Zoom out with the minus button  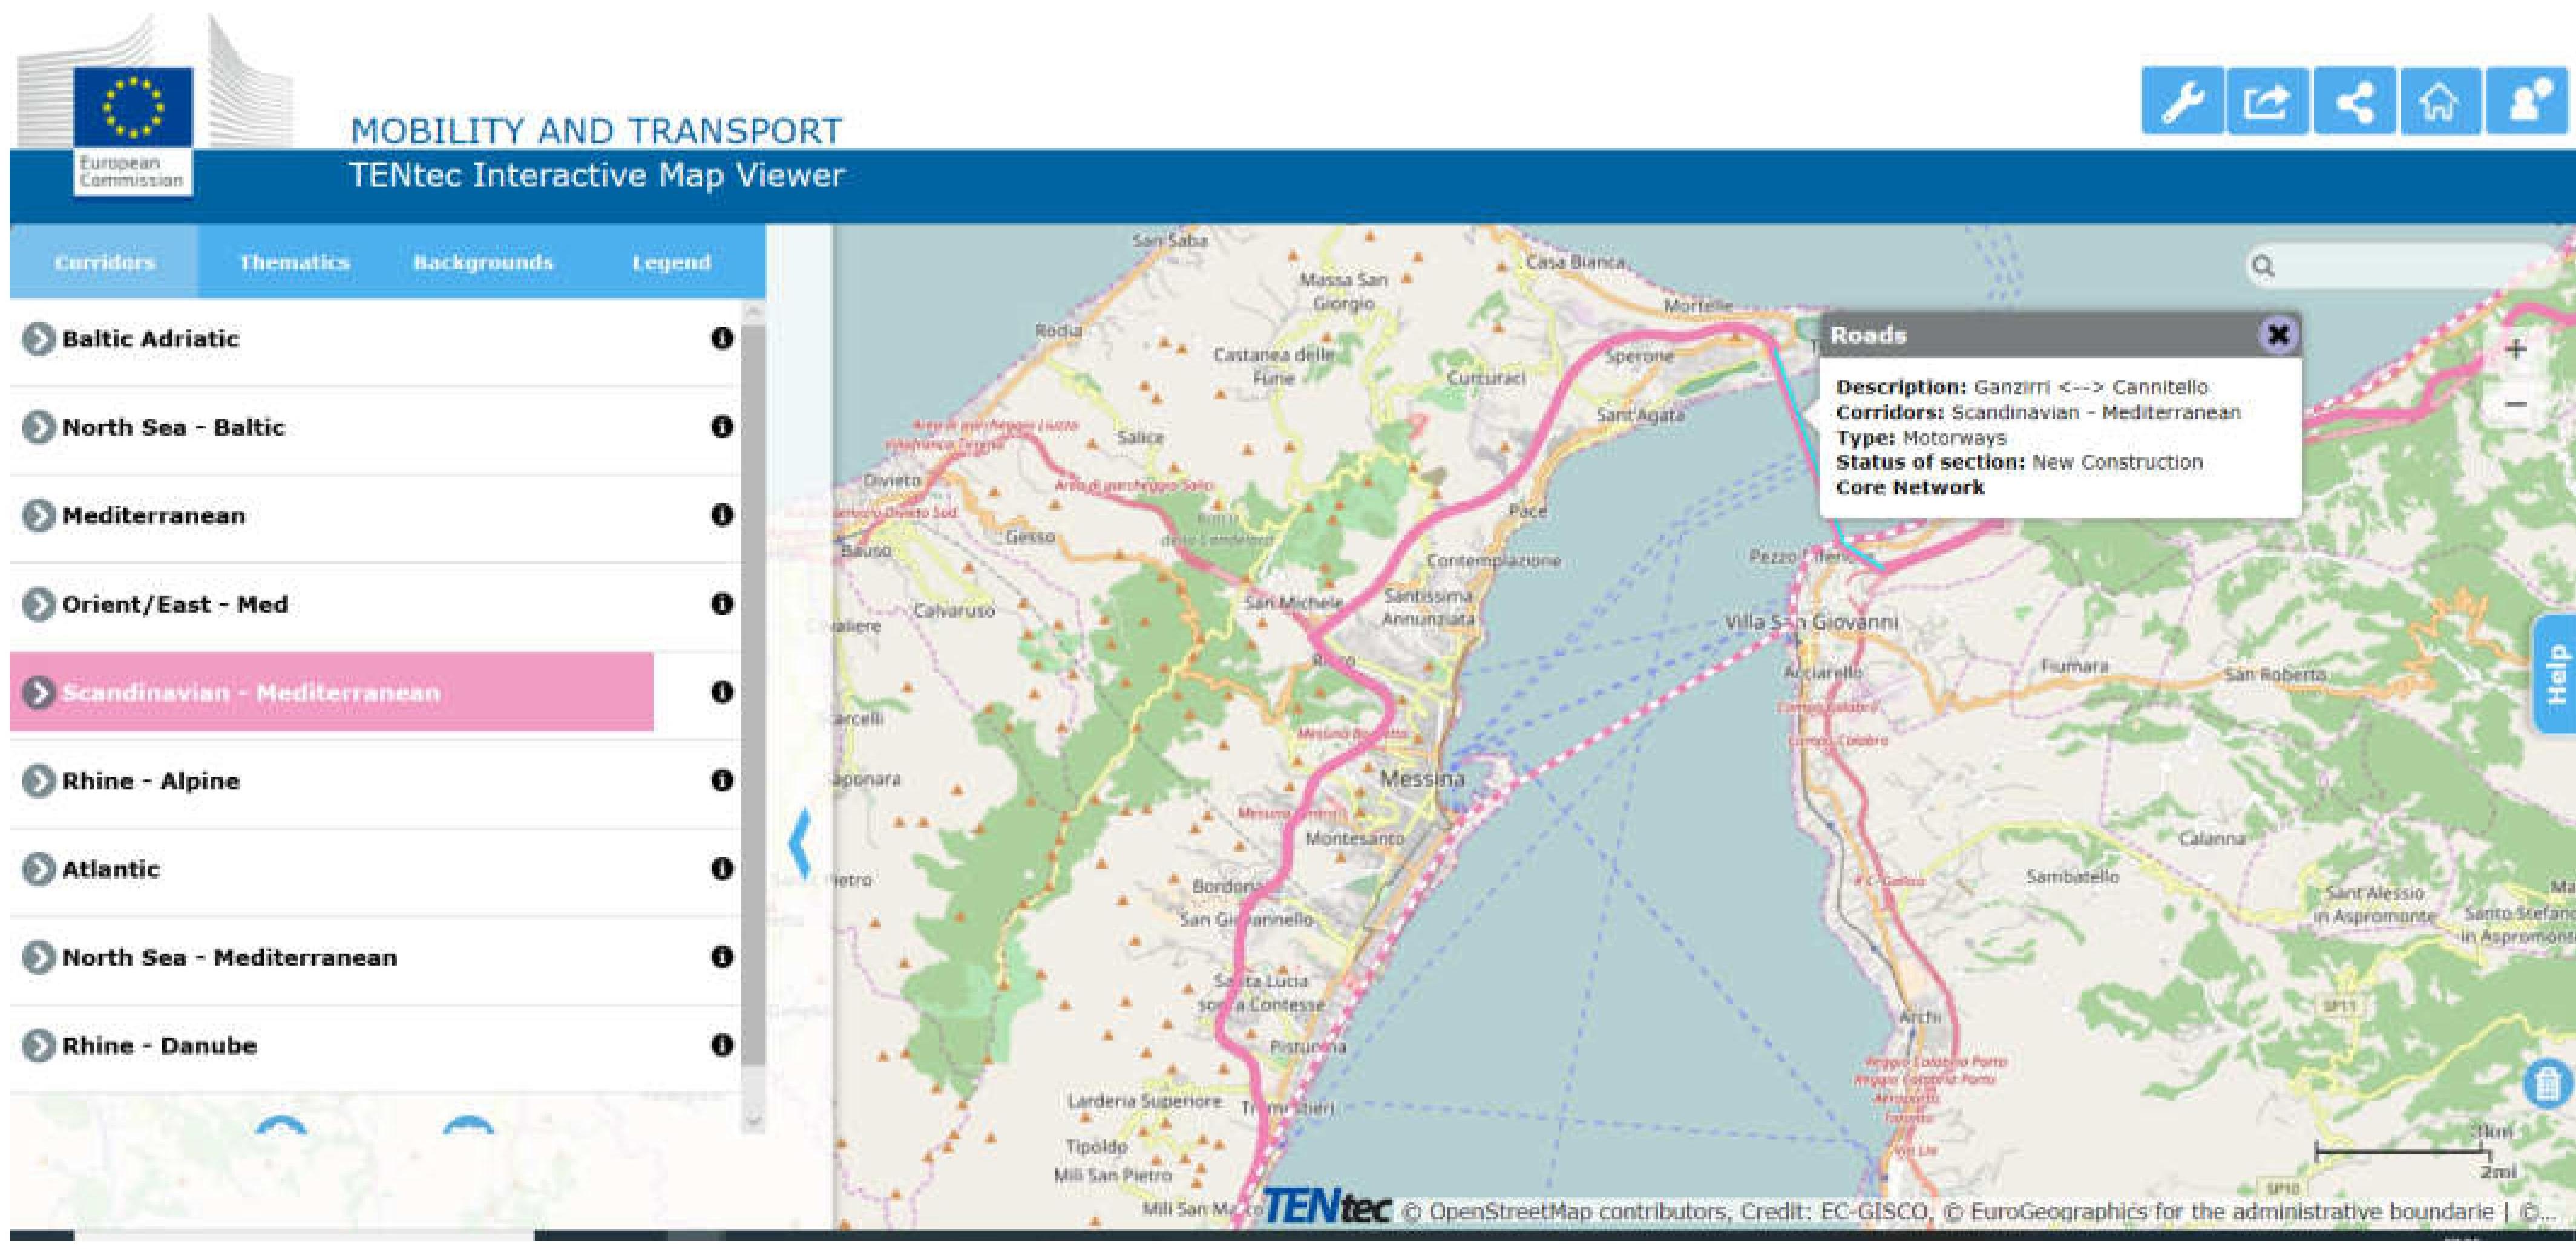pyautogui.click(x=2516, y=405)
